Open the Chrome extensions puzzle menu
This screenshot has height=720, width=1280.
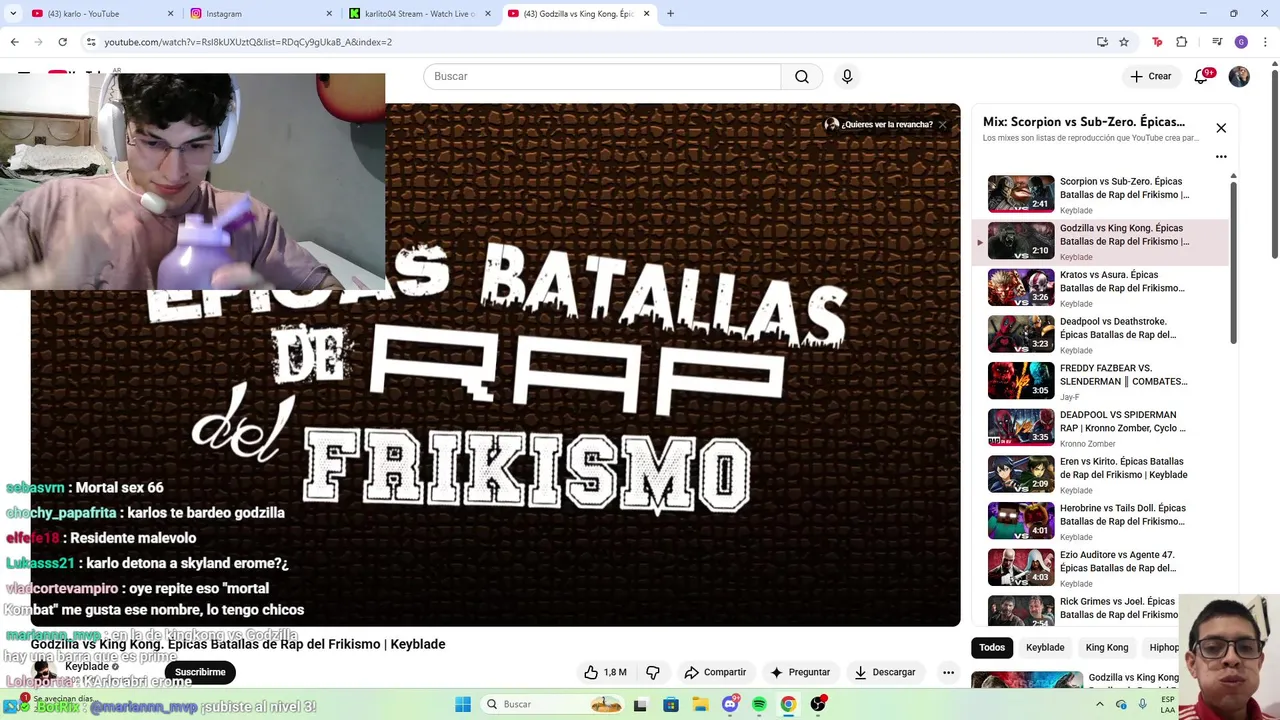click(x=1182, y=42)
